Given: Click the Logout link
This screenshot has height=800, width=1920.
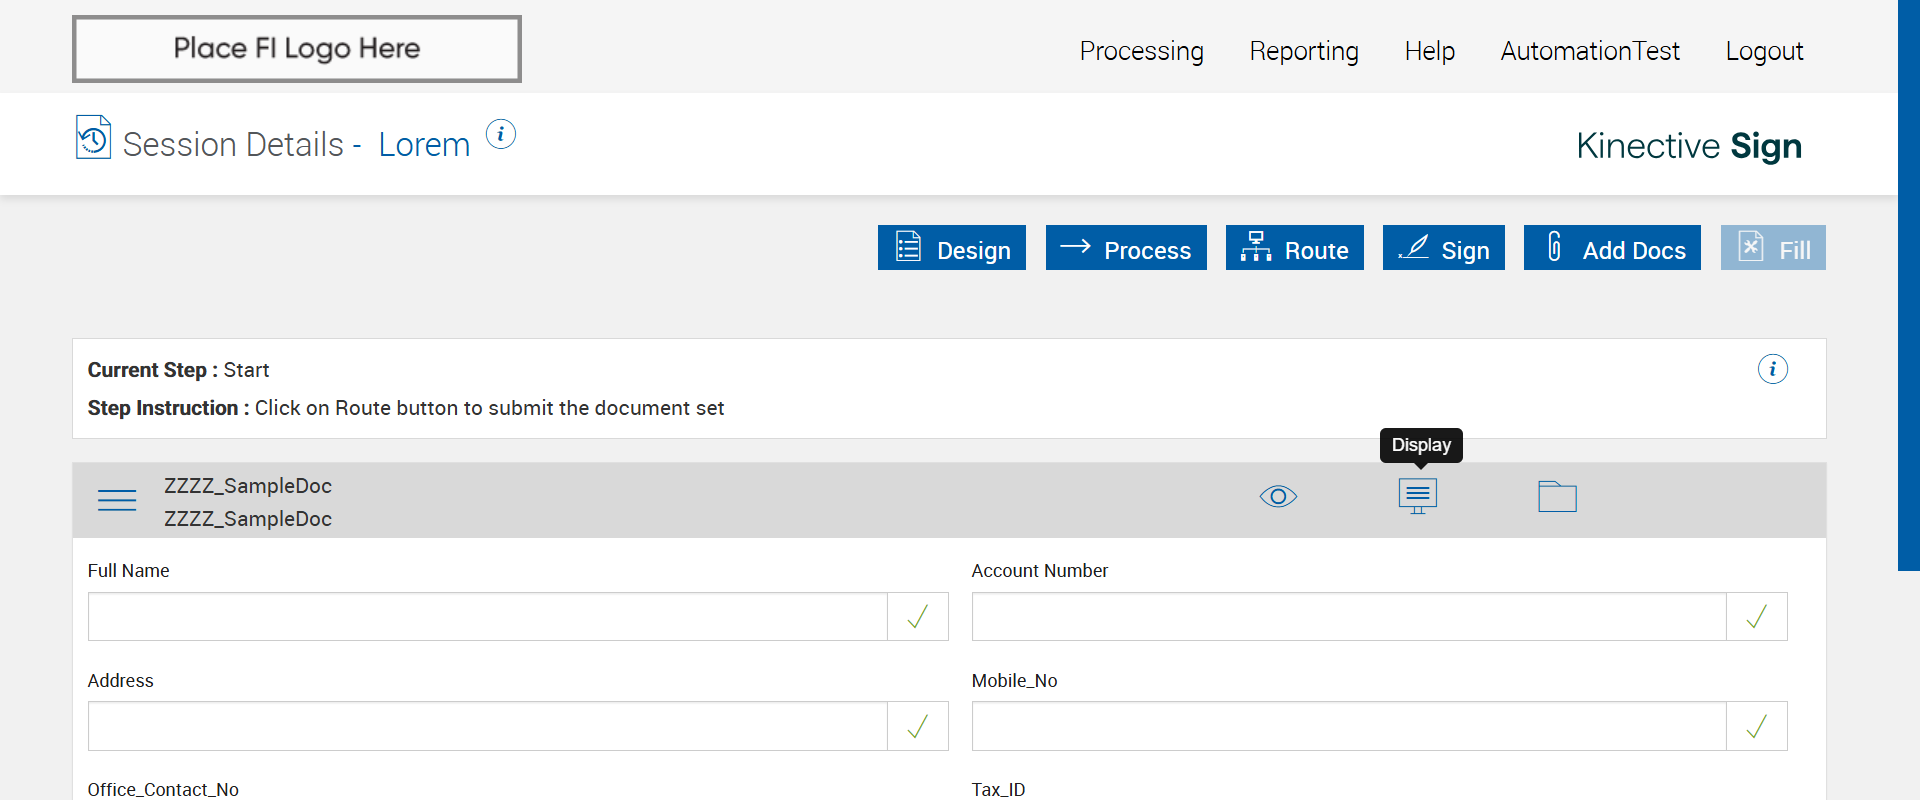Looking at the screenshot, I should click(x=1764, y=51).
